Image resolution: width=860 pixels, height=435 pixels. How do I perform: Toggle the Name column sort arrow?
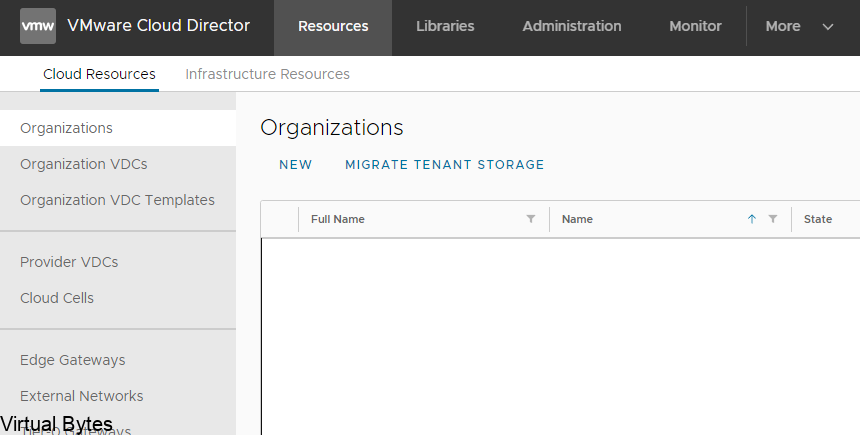[x=751, y=219]
